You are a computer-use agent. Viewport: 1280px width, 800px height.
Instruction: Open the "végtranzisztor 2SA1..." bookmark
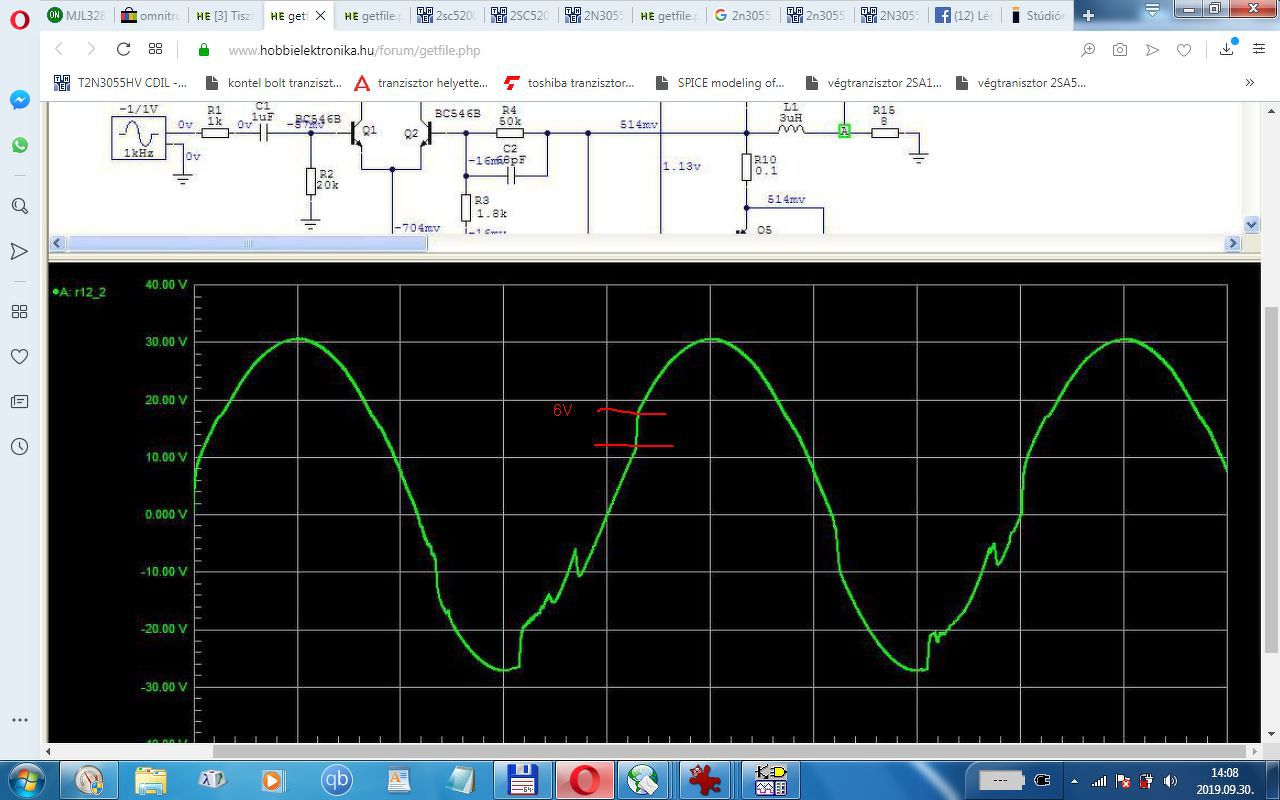click(872, 83)
